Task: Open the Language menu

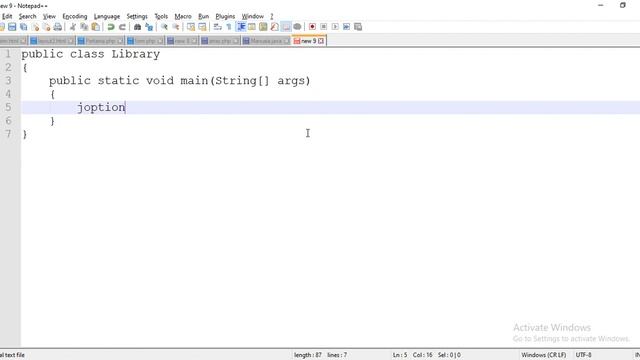Action: click(x=107, y=16)
